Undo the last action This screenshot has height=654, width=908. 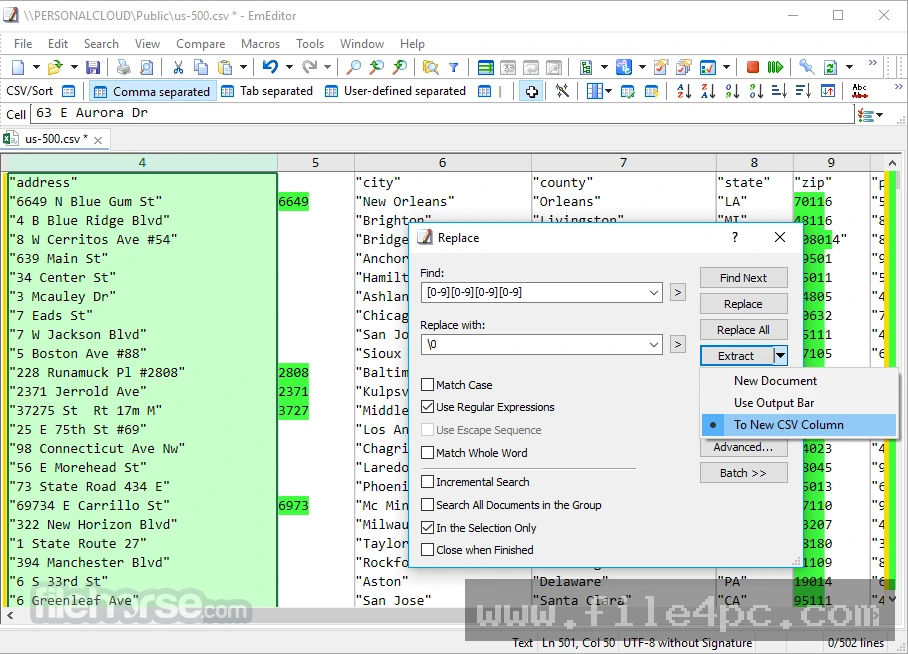click(270, 67)
